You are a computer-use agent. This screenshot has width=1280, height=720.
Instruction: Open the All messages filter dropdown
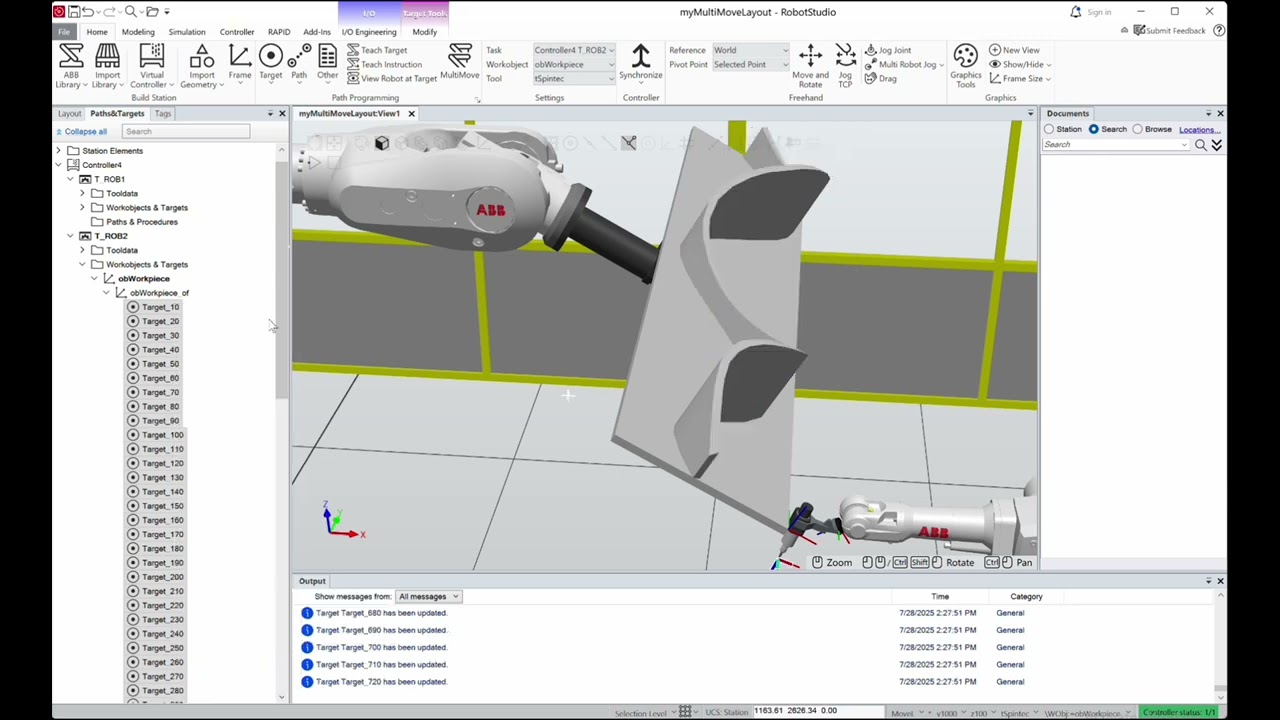[x=428, y=597]
